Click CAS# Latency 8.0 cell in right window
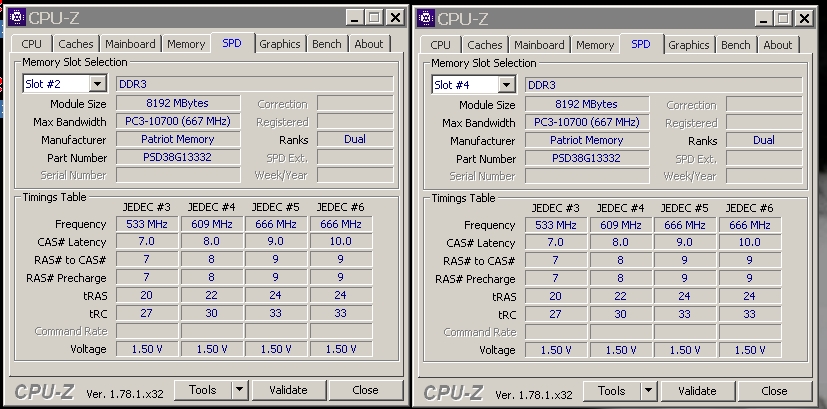The image size is (827, 409). pos(620,243)
